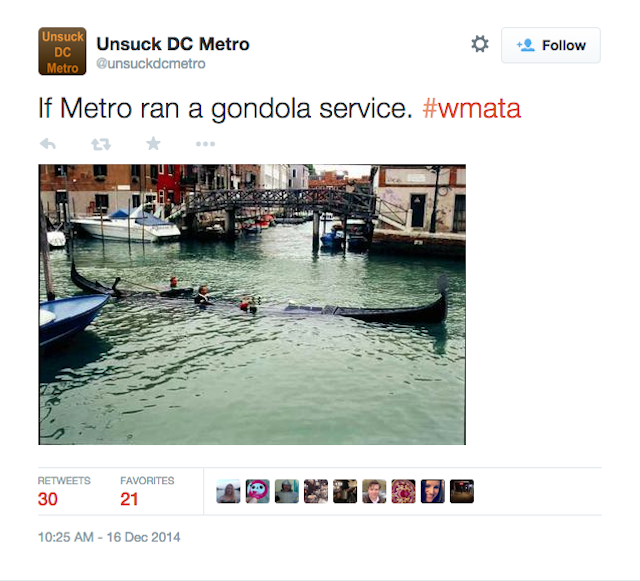640x581 pixels.
Task: Open the pink cartoon face avatar
Action: click(x=258, y=491)
